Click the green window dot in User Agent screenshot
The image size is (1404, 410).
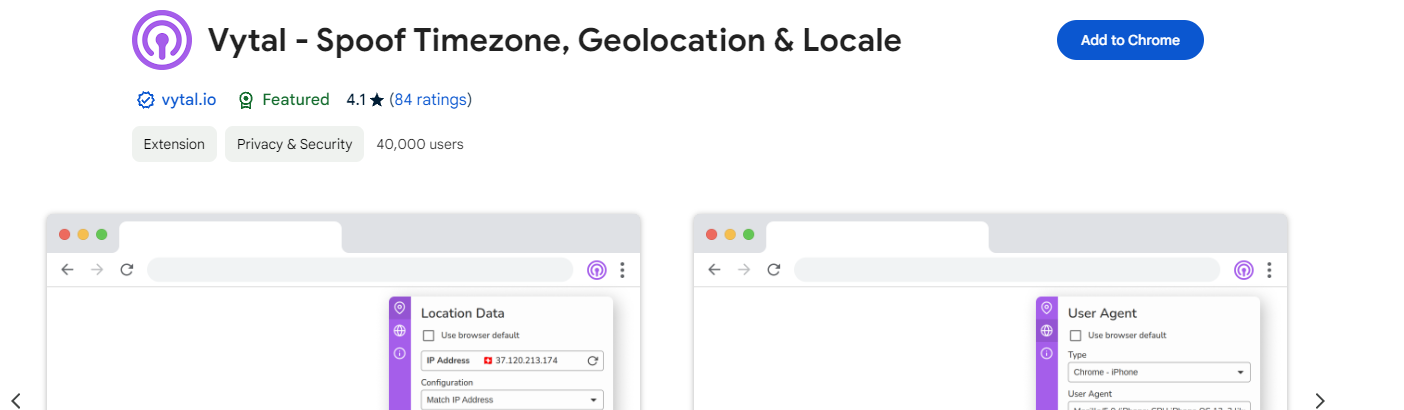(749, 235)
